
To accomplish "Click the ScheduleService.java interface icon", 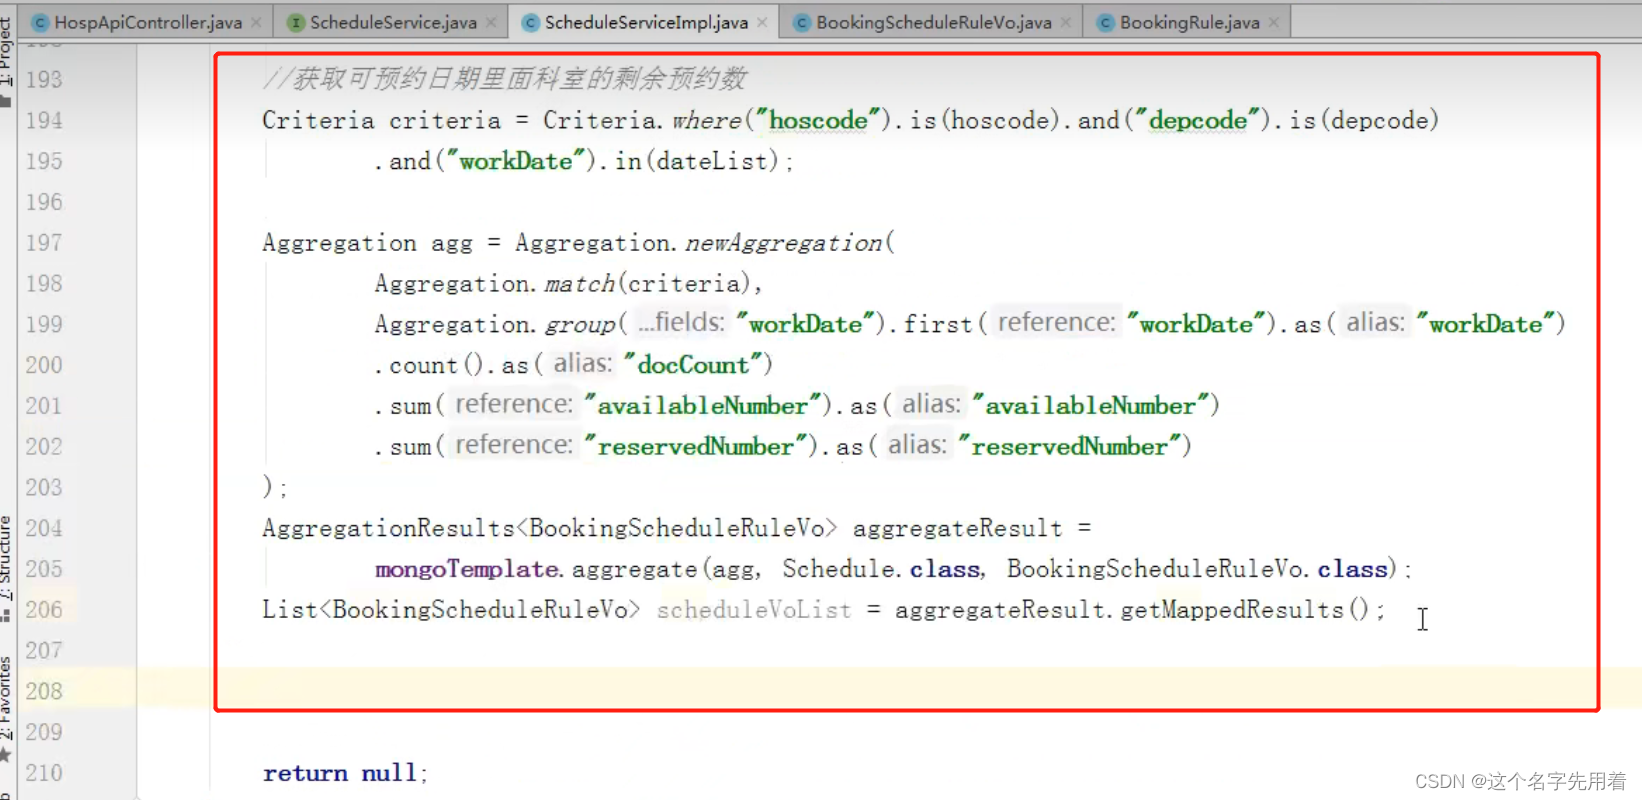I will click(296, 22).
